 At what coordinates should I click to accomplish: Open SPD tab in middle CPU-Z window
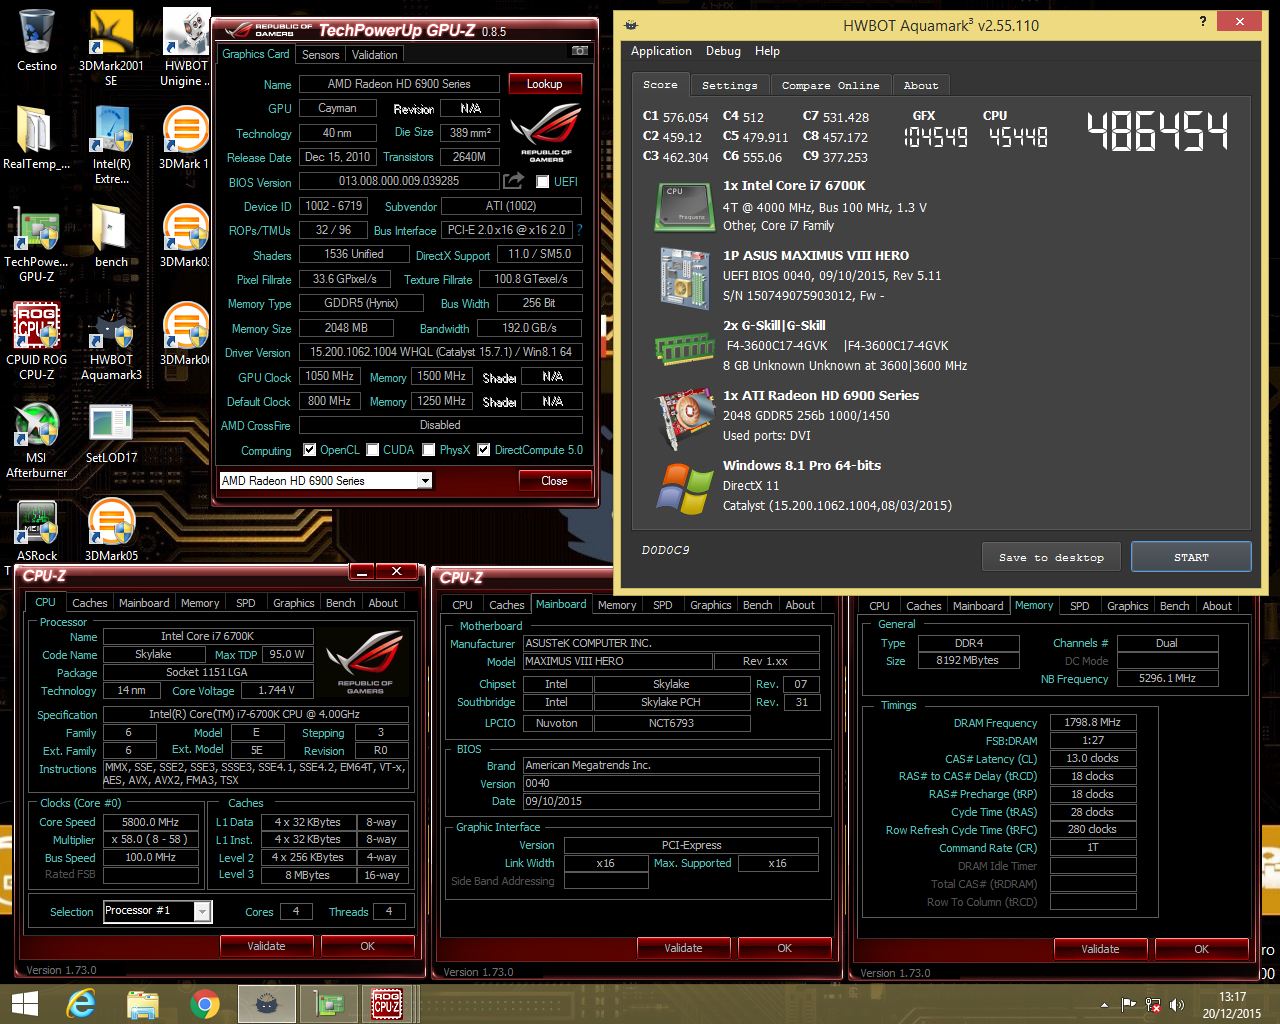click(x=663, y=605)
